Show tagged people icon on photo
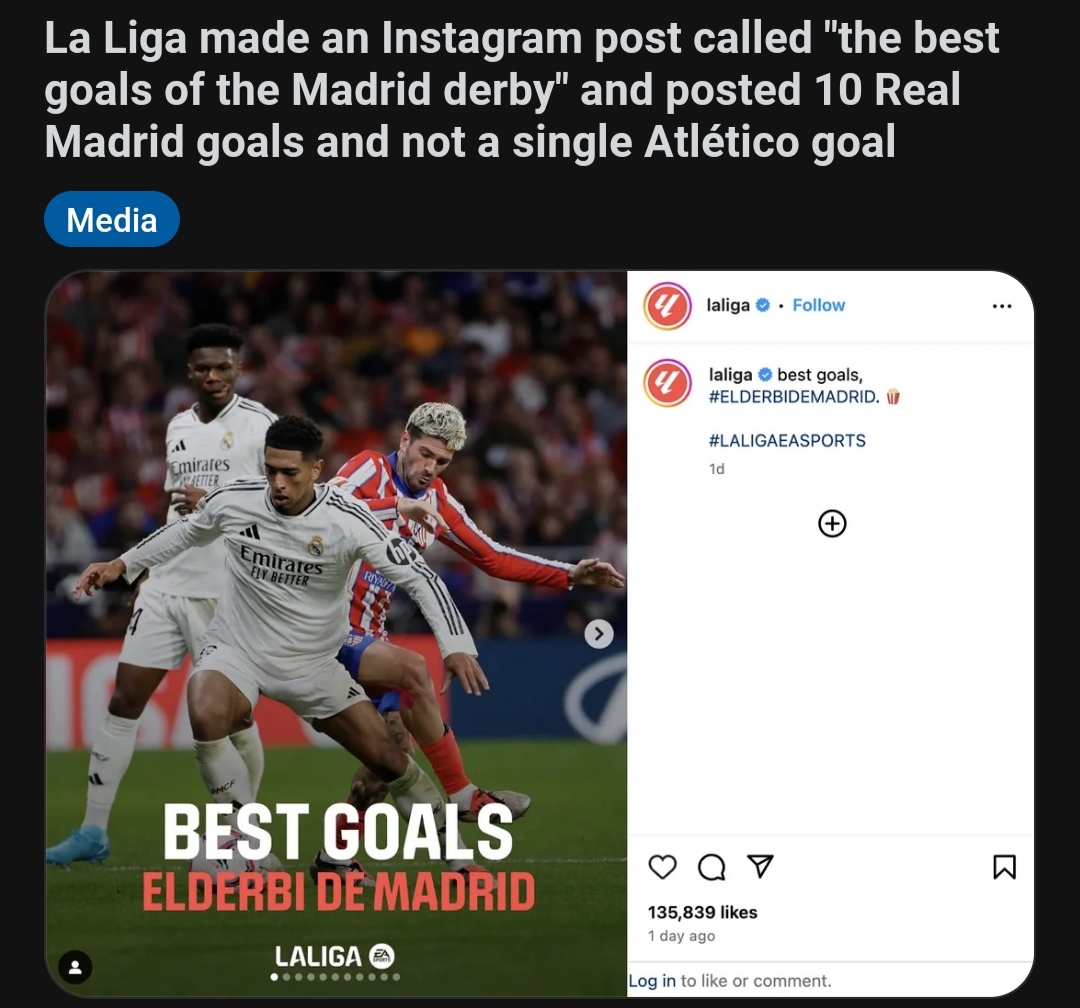Viewport: 1080px width, 1008px height. tap(75, 967)
